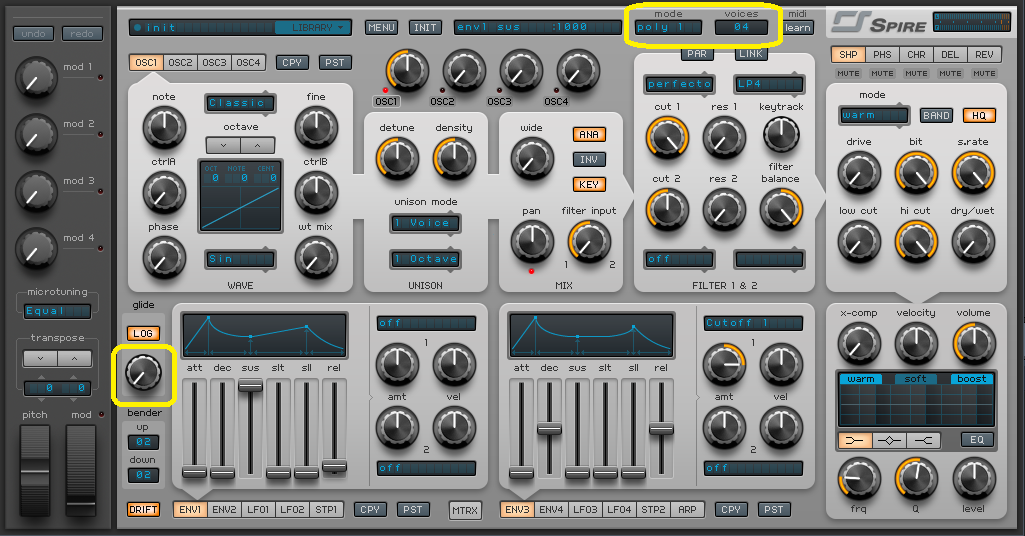Screen dimensions: 1025x536
Task: Click the octave down arrow in the oscillator
Action: [223, 146]
